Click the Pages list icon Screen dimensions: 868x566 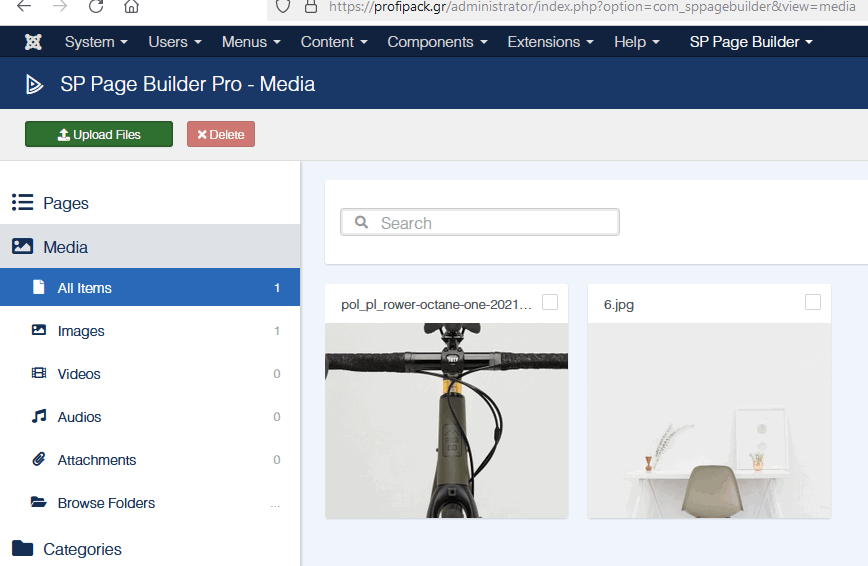(23, 202)
